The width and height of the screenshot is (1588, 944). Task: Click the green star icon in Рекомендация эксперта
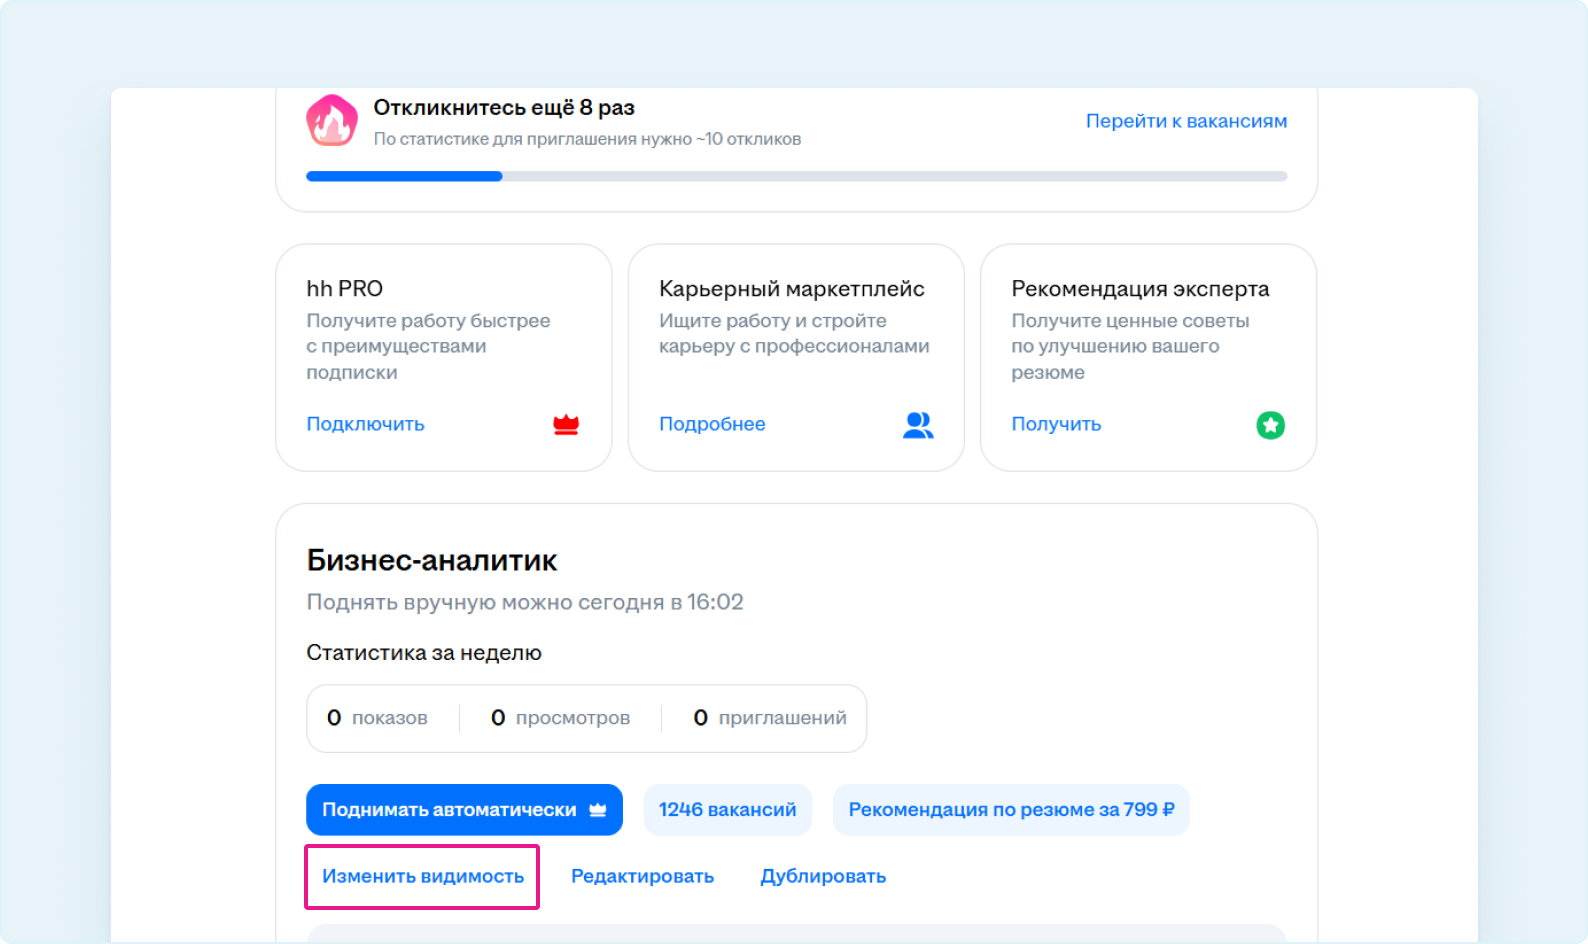coord(1270,425)
